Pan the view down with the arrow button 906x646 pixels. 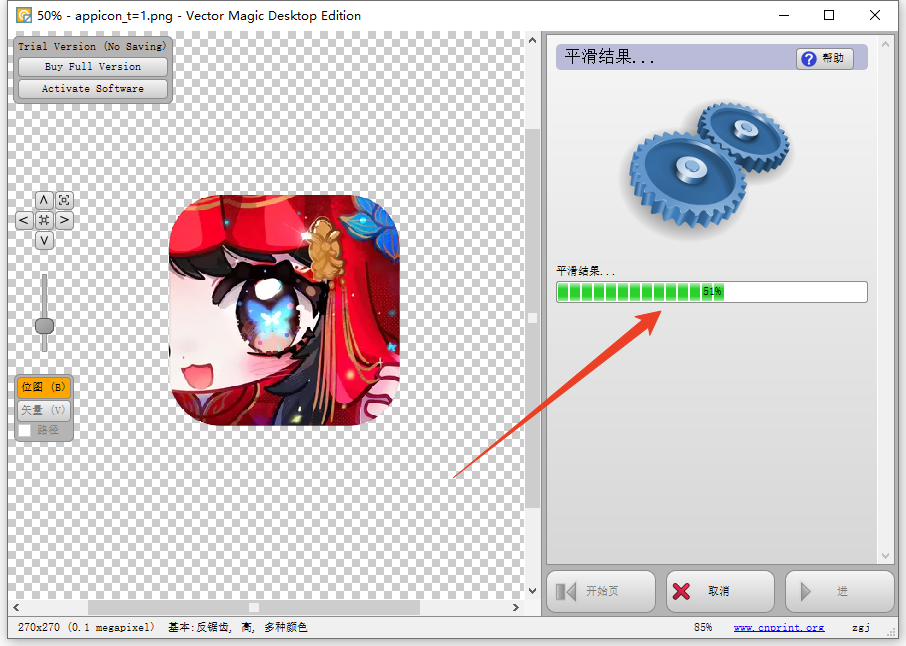pos(44,240)
